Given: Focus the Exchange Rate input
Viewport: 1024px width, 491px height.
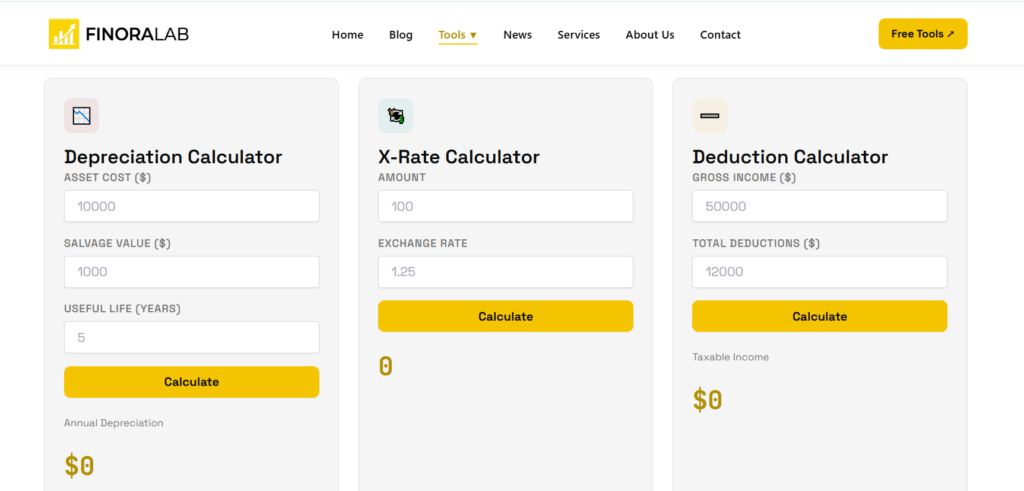Looking at the screenshot, I should [505, 272].
